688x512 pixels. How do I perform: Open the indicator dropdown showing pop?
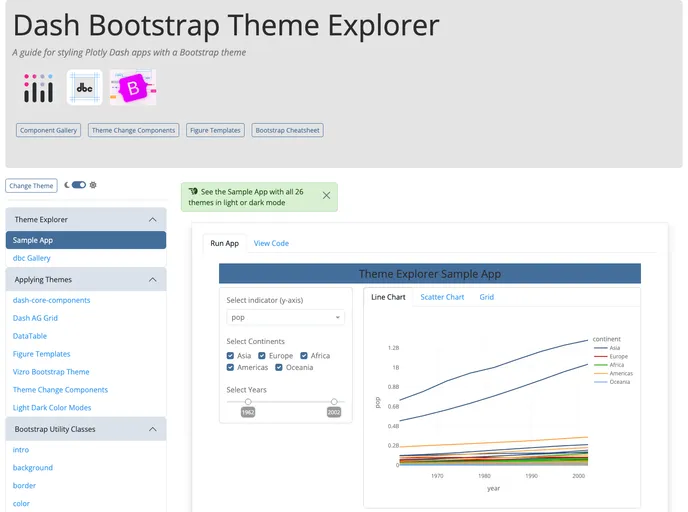(285, 317)
